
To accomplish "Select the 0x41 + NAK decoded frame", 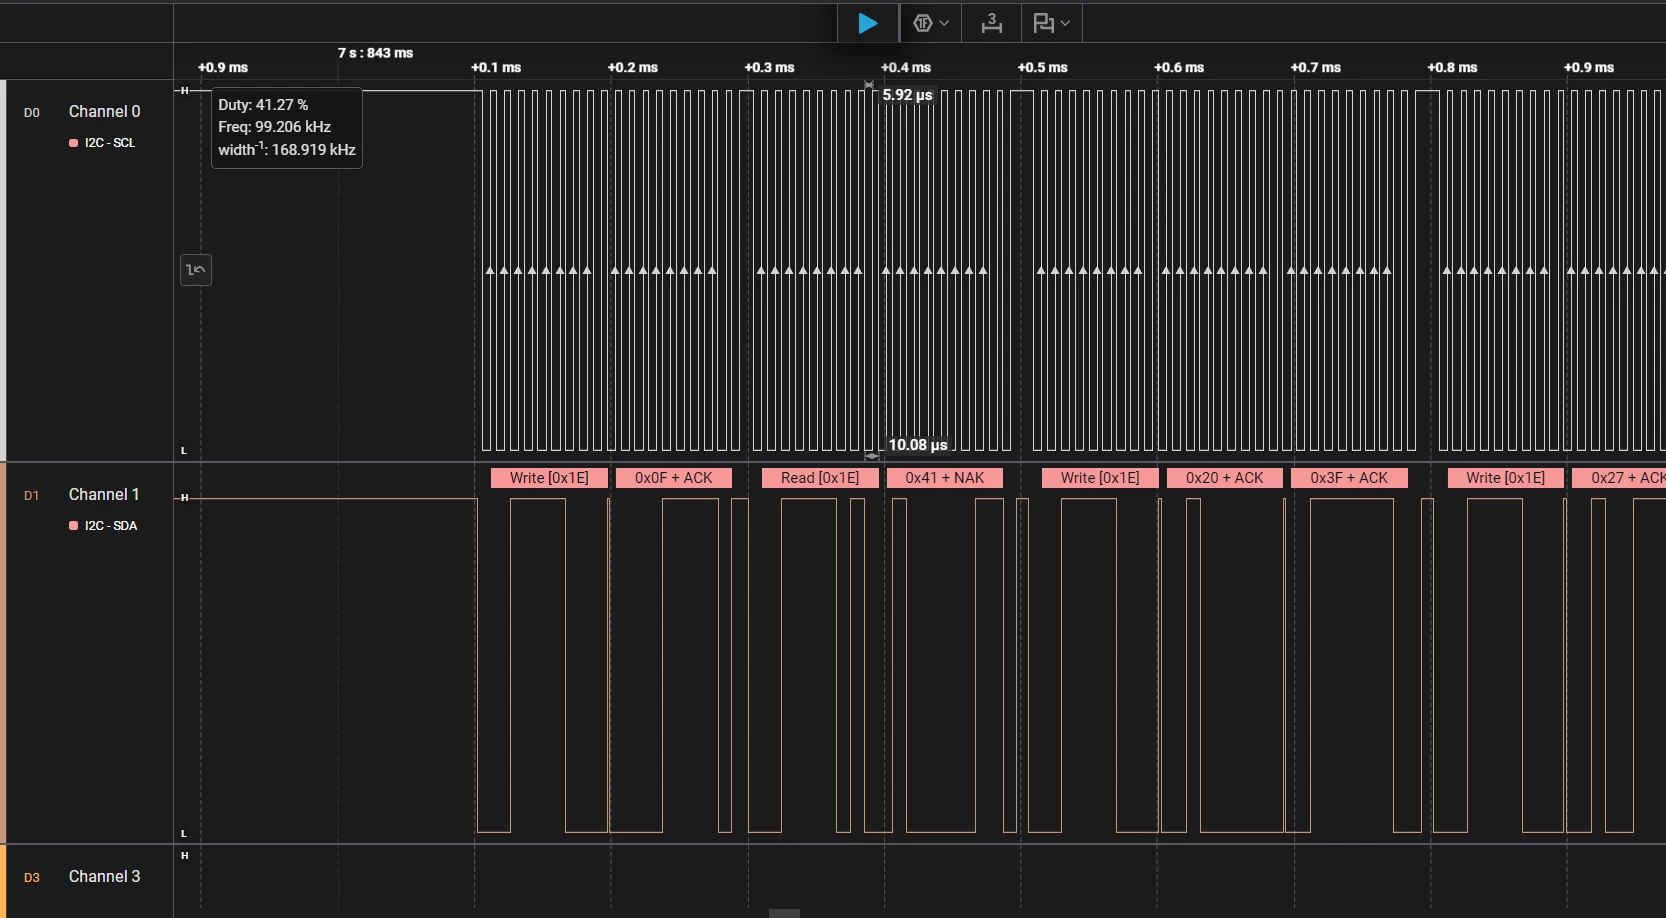I will click(945, 478).
